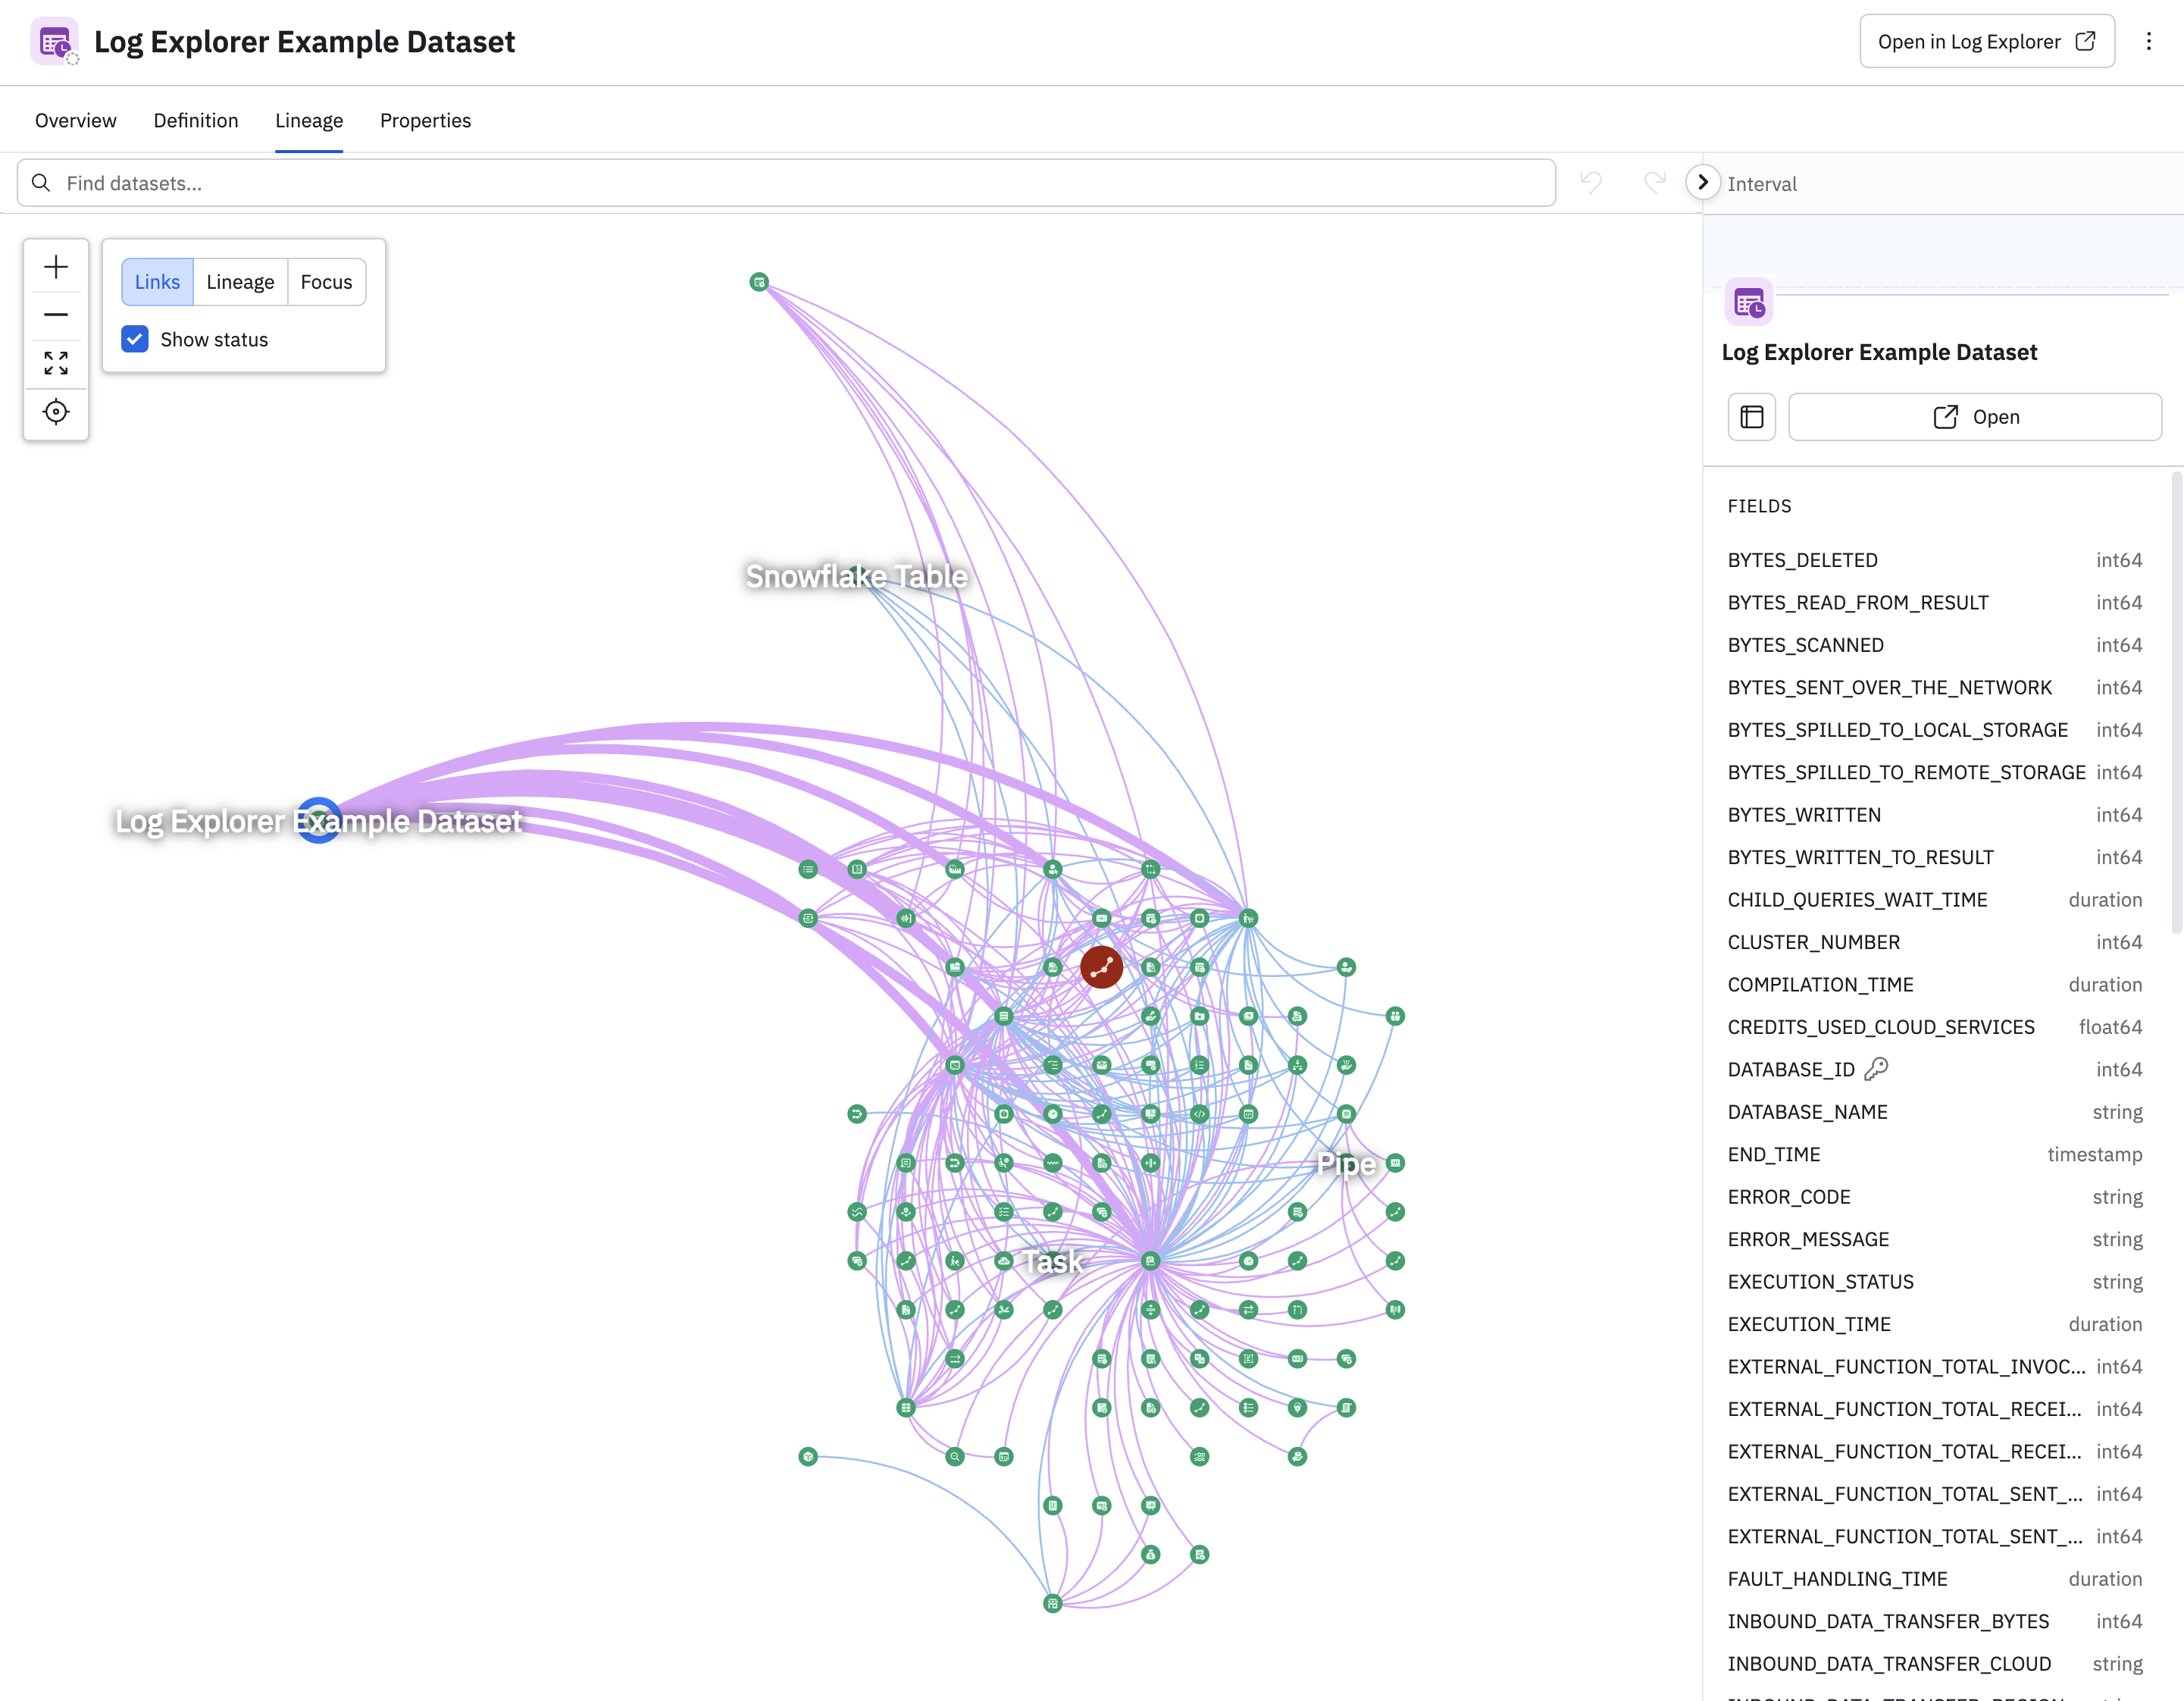Click Open in Log Explorer

(1986, 41)
